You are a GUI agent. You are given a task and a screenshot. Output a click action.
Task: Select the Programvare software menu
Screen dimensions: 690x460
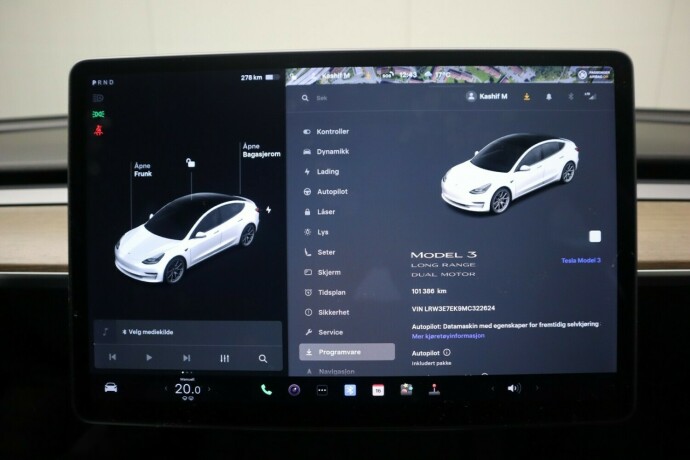pyautogui.click(x=347, y=352)
